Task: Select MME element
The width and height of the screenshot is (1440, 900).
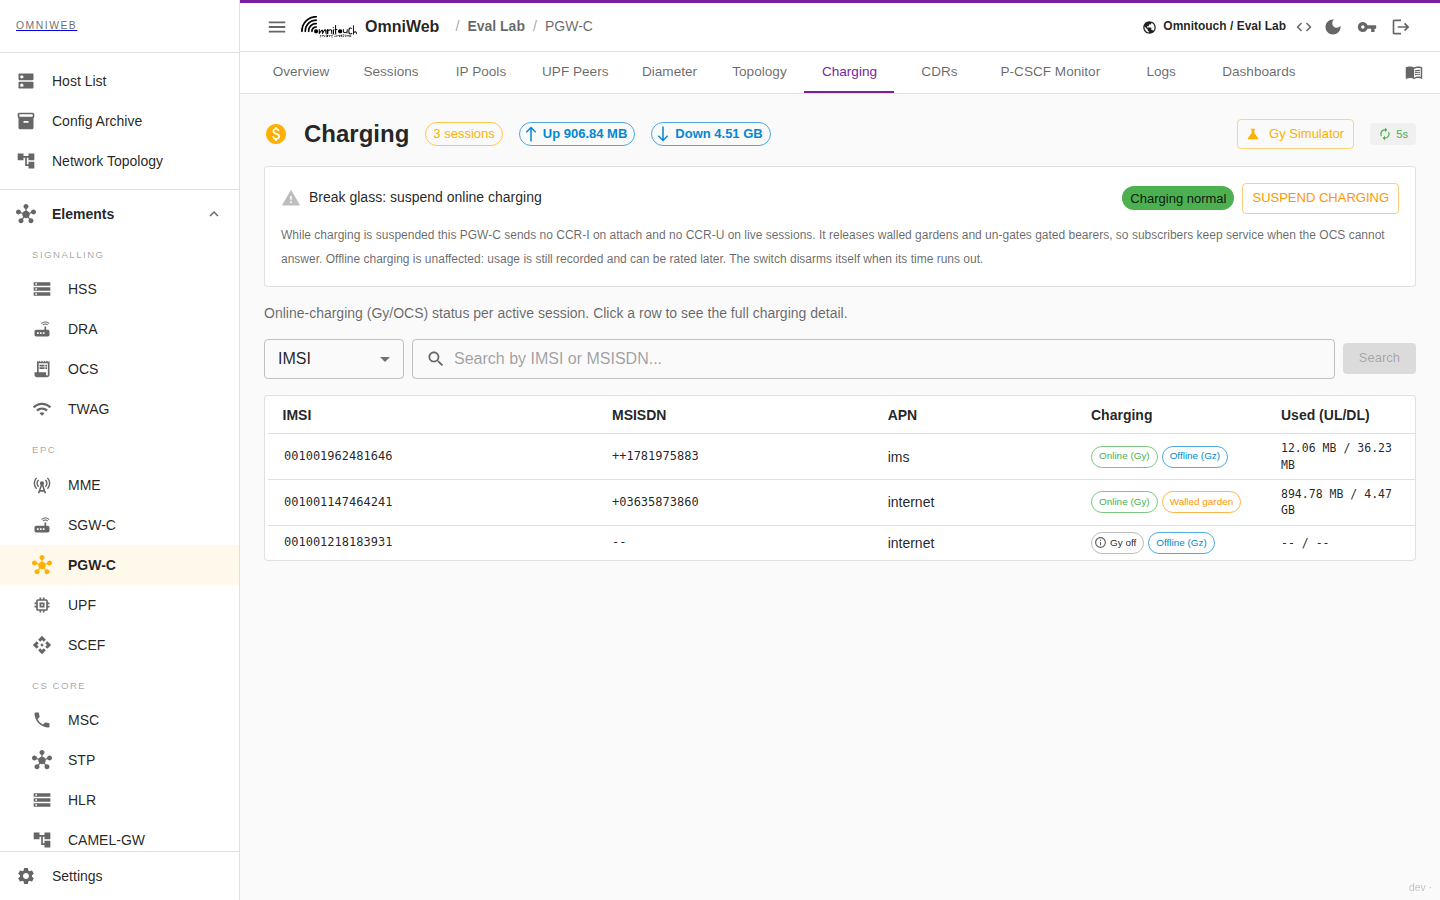Action: 119,485
